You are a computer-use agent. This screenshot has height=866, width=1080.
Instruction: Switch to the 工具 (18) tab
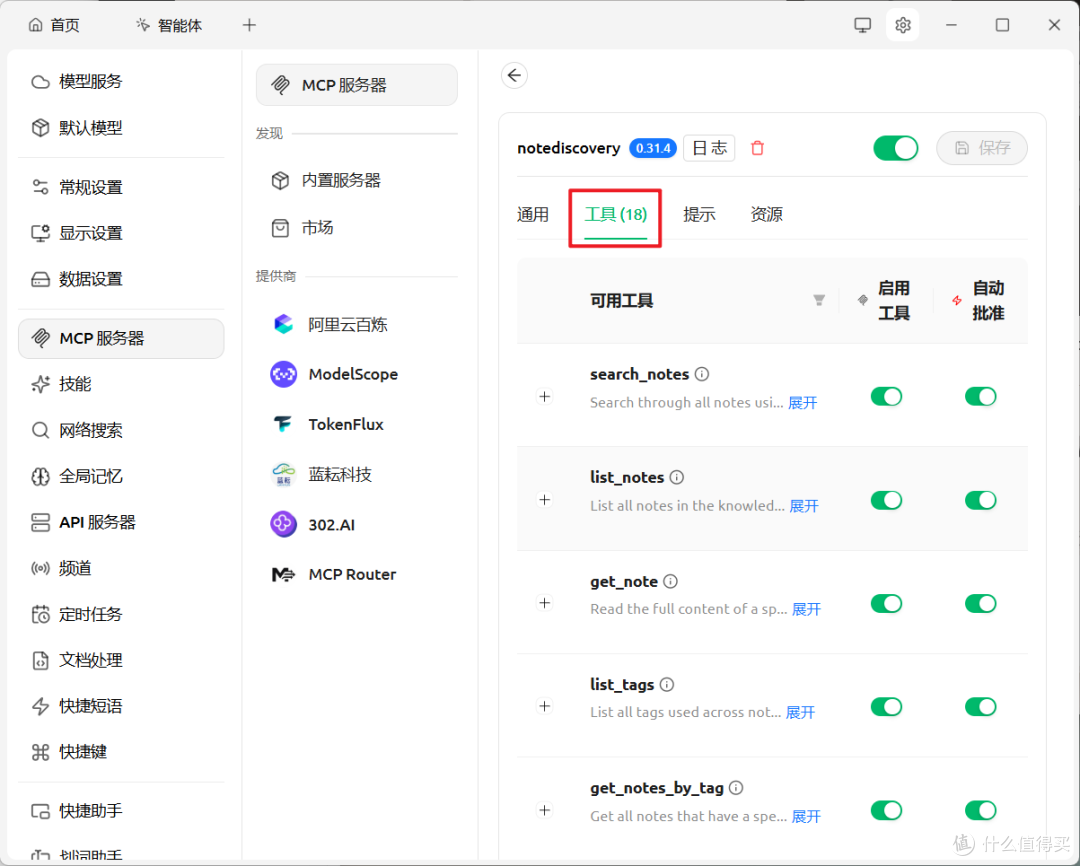click(x=616, y=215)
